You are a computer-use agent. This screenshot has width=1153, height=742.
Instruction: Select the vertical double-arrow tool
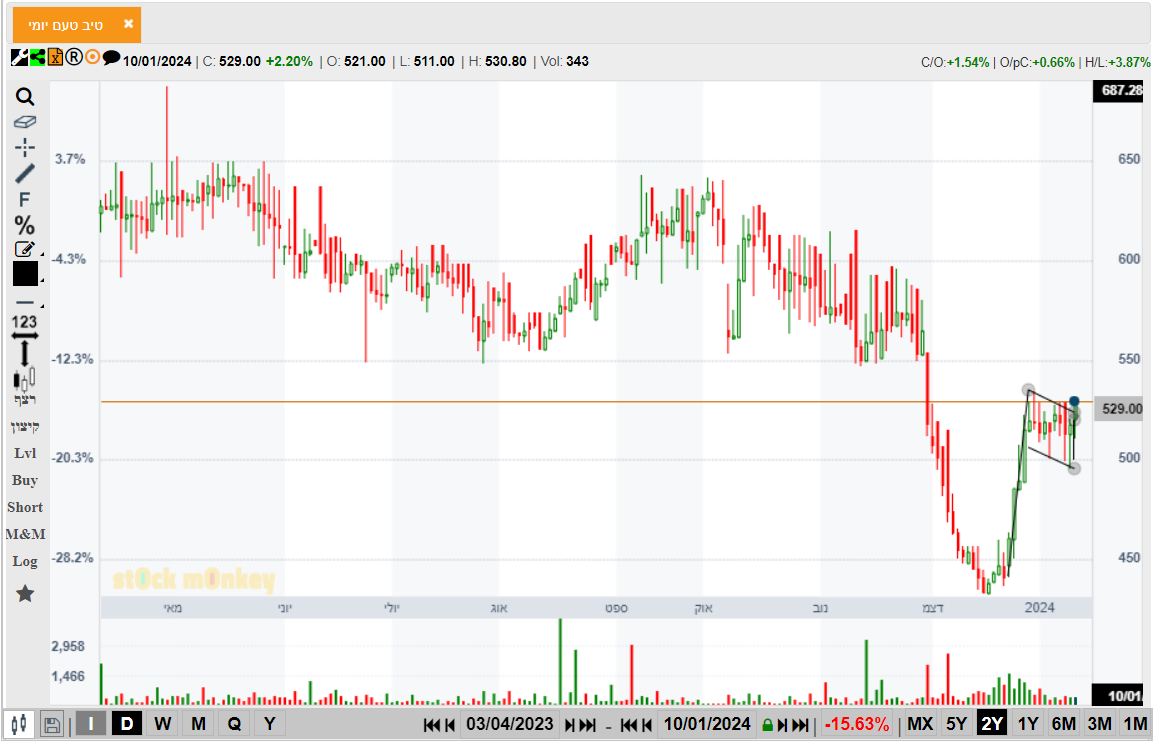(x=25, y=354)
